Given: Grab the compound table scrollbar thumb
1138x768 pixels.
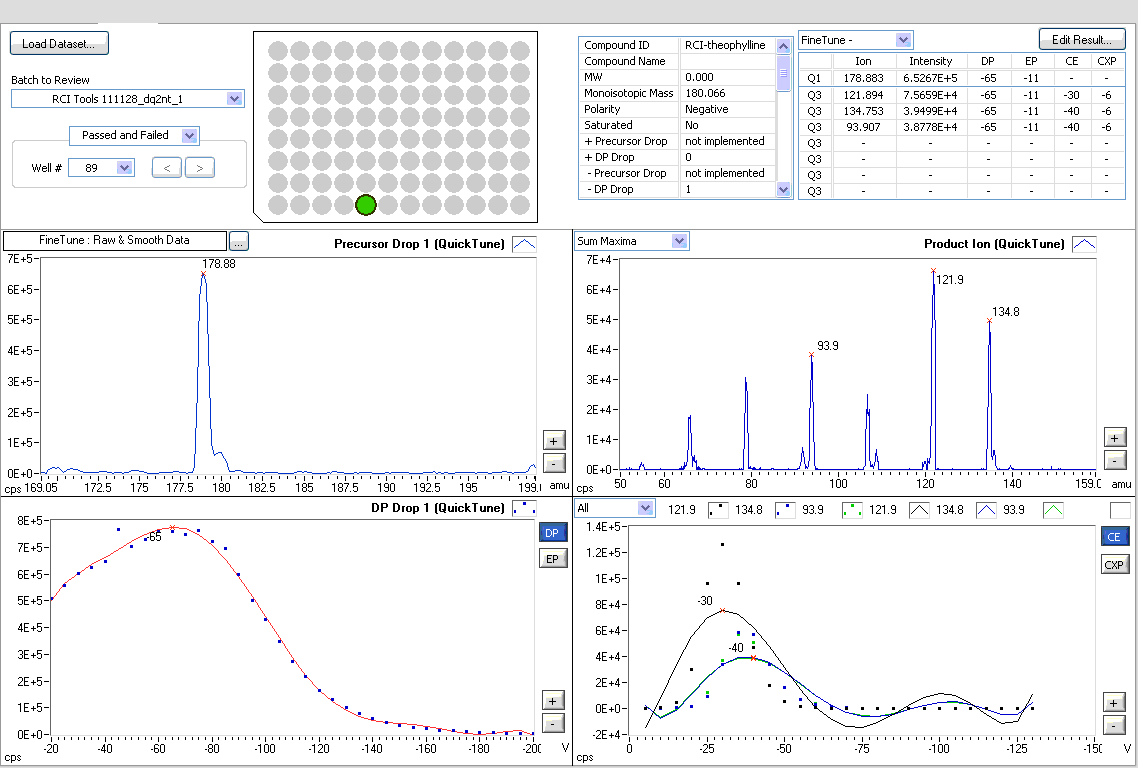Looking at the screenshot, I should [783, 73].
